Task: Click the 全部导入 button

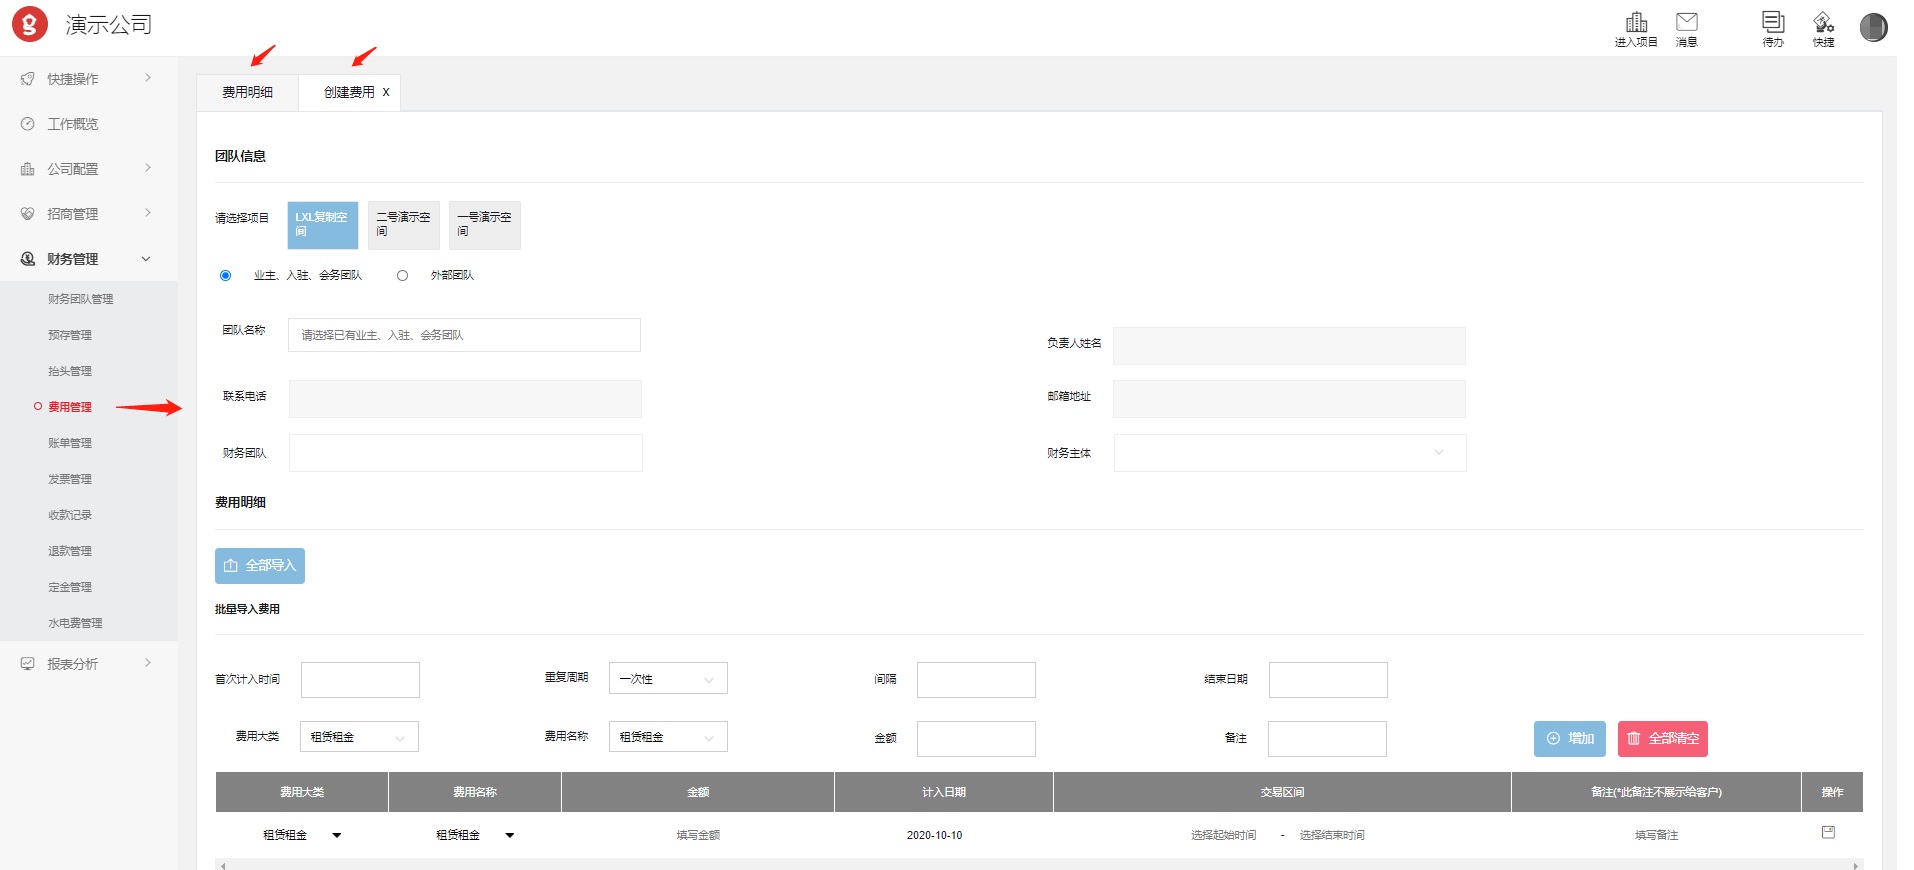Action: point(260,566)
